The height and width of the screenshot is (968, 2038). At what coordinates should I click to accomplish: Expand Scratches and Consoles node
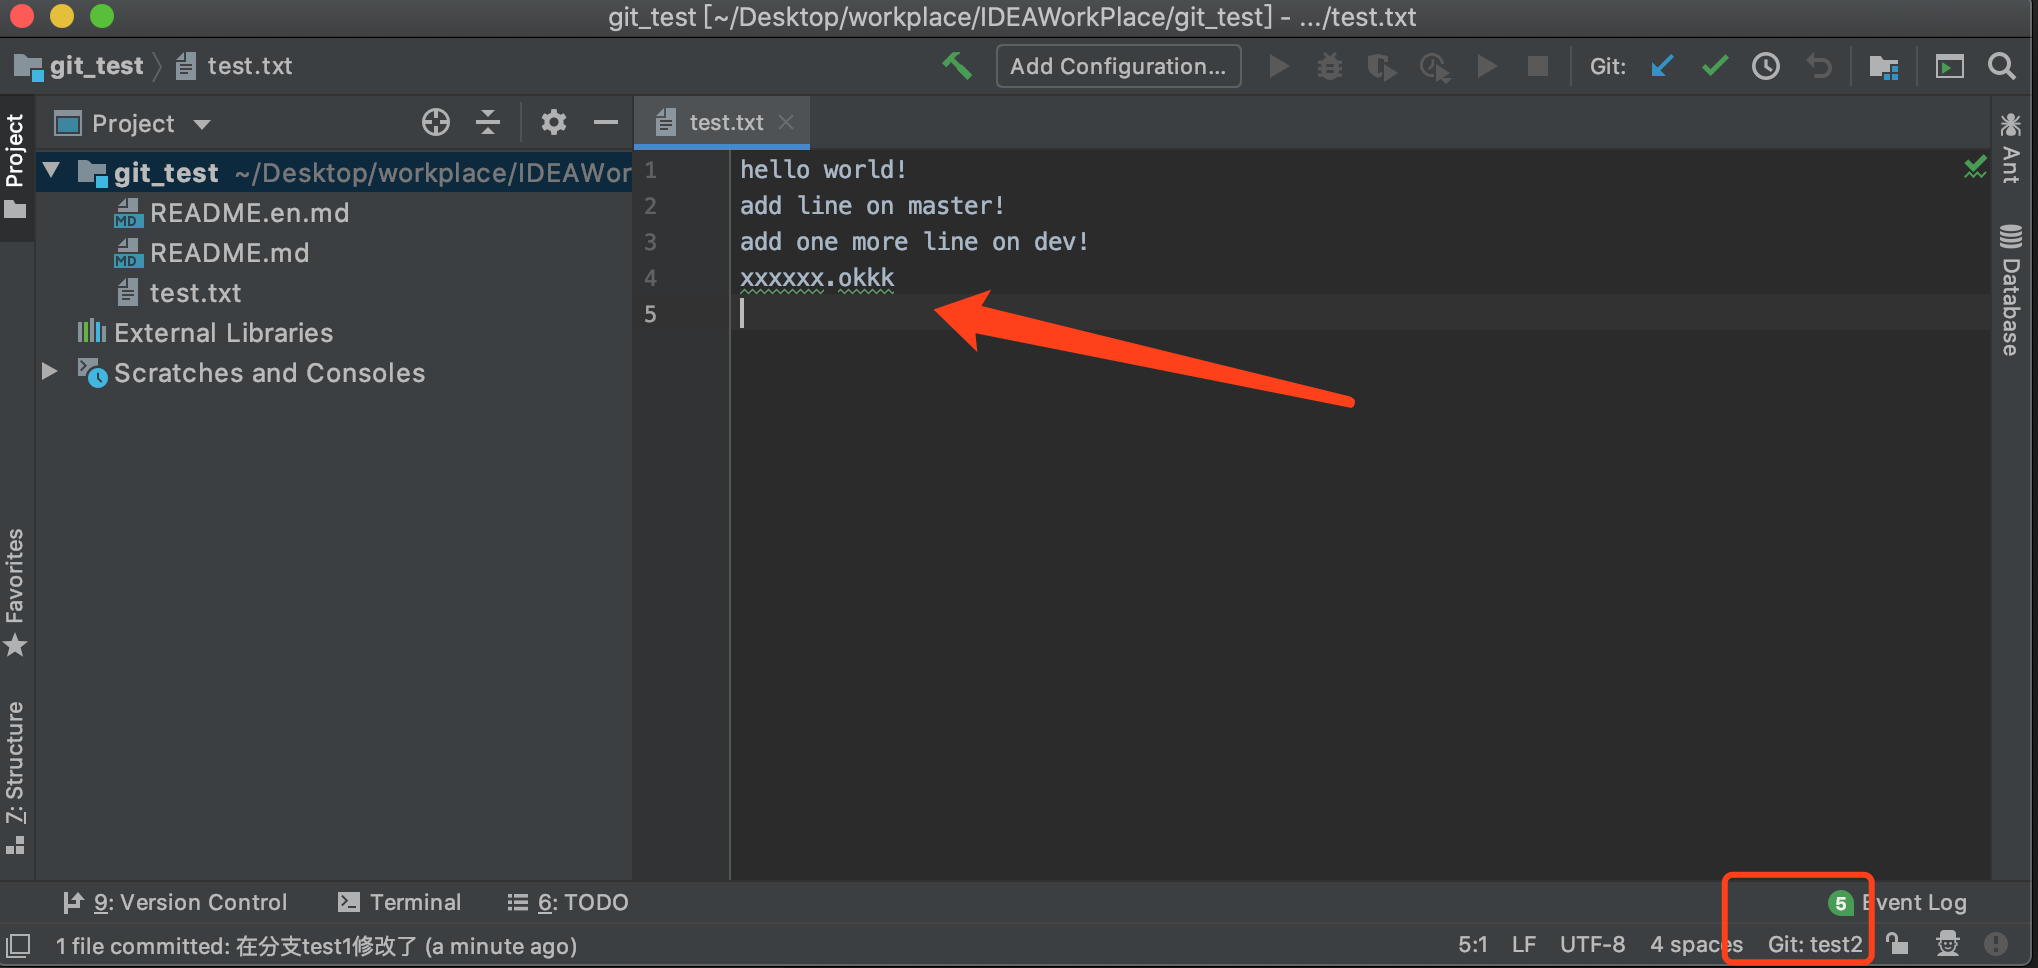click(50, 371)
